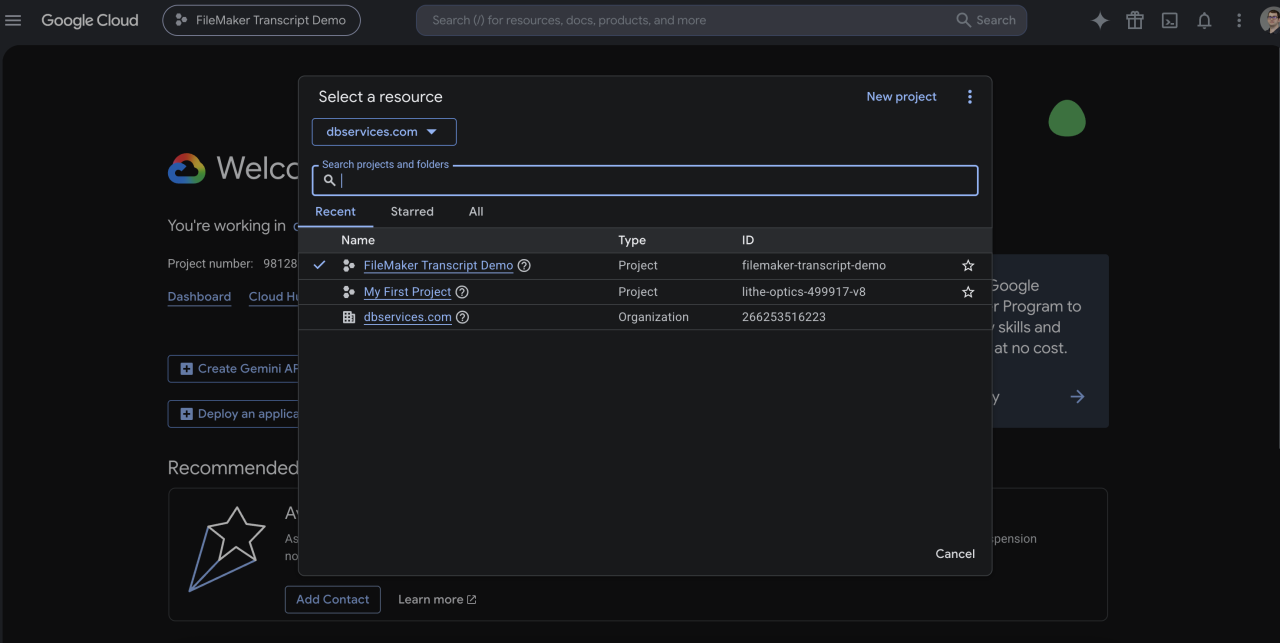Click the magnifier icon in project search

329,181
